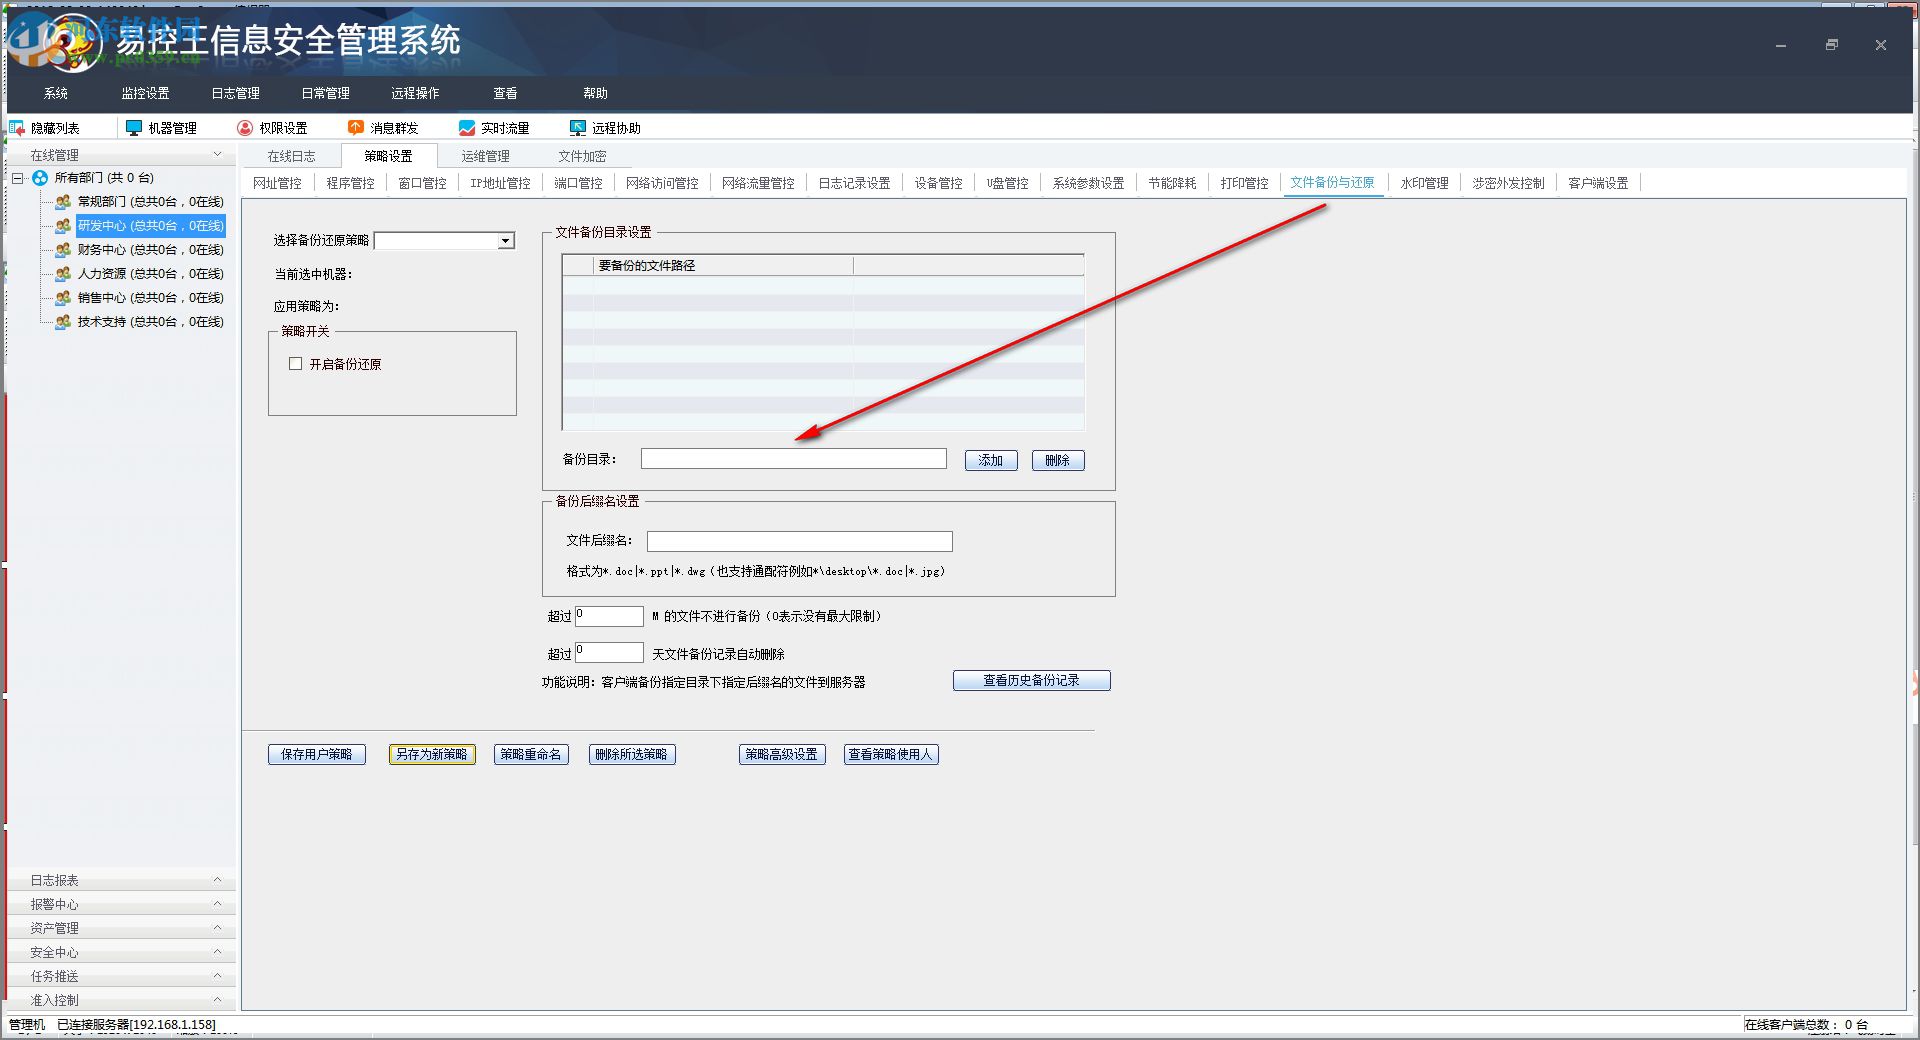Click the 权限设置 user icon
This screenshot has width=1920, height=1040.
tap(245, 128)
